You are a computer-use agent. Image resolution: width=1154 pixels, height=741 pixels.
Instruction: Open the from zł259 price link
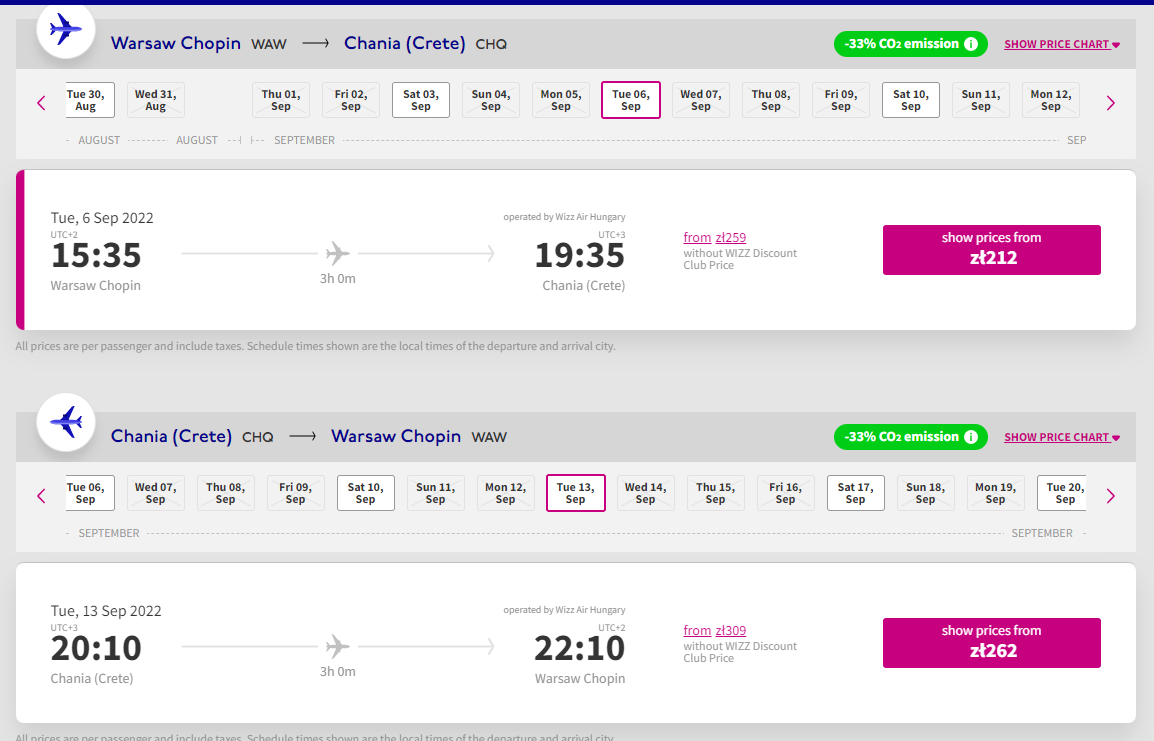715,238
